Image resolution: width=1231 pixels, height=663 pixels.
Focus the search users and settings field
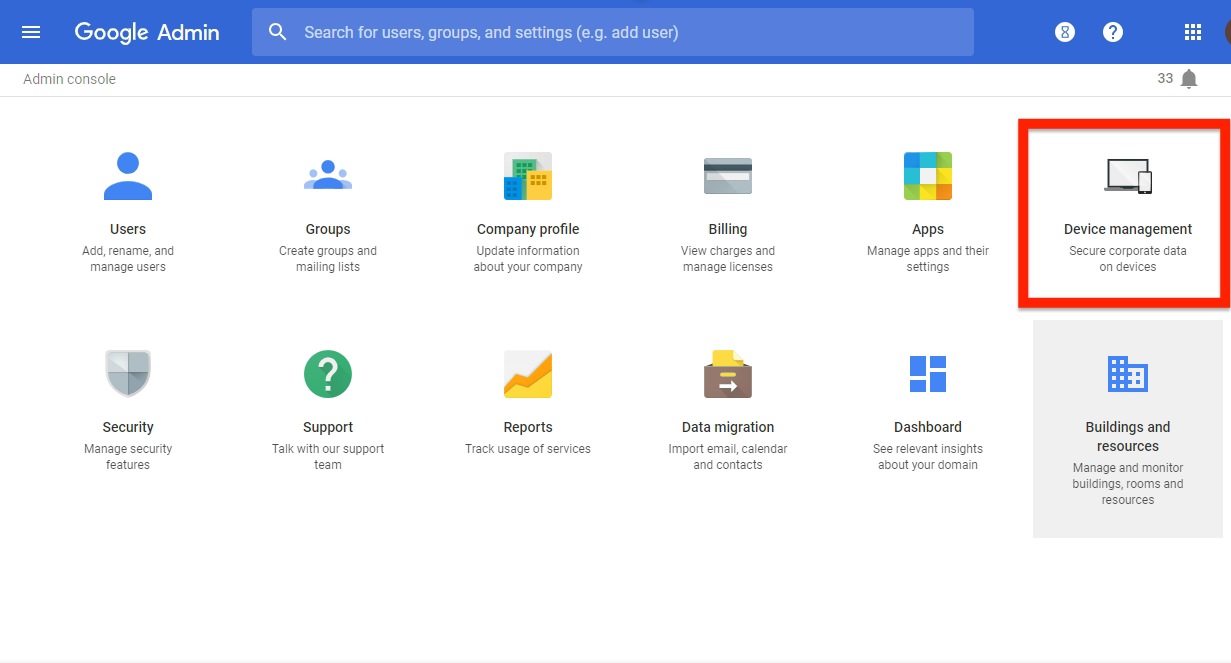click(613, 32)
